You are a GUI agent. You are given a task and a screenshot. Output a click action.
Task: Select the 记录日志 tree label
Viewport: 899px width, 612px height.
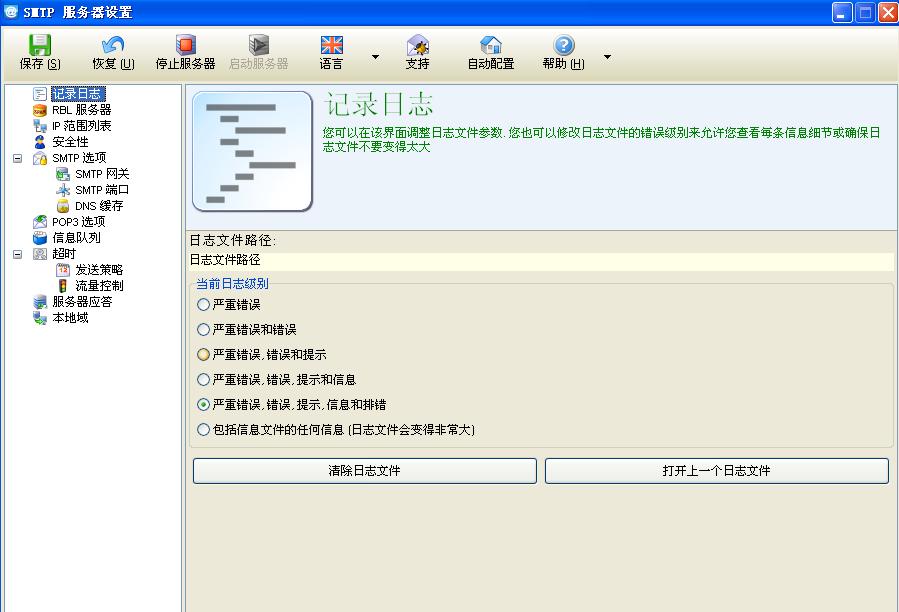[x=77, y=93]
